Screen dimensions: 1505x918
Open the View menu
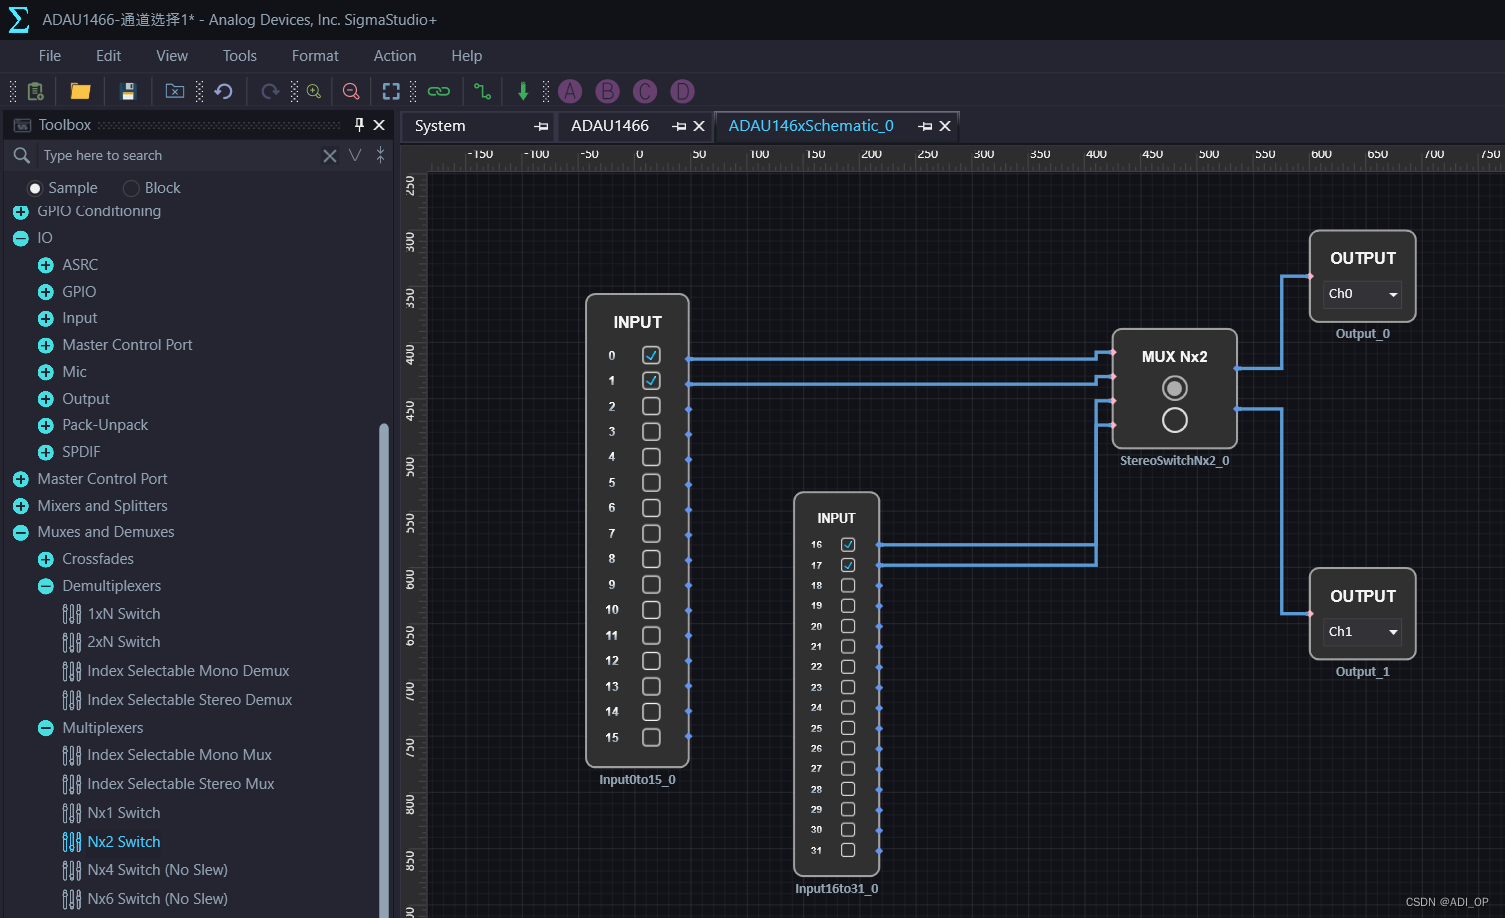[x=172, y=56]
